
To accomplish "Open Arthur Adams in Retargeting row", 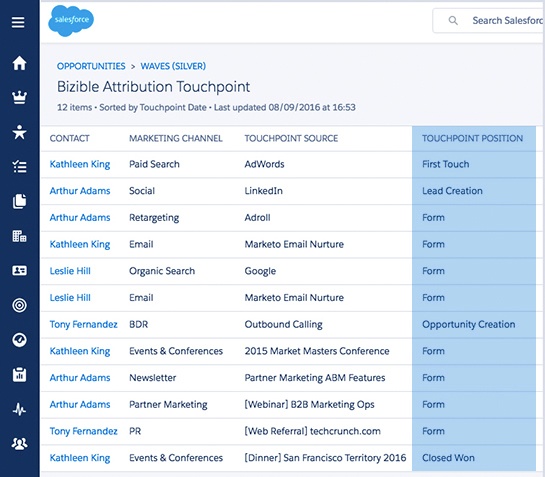I will pos(80,218).
